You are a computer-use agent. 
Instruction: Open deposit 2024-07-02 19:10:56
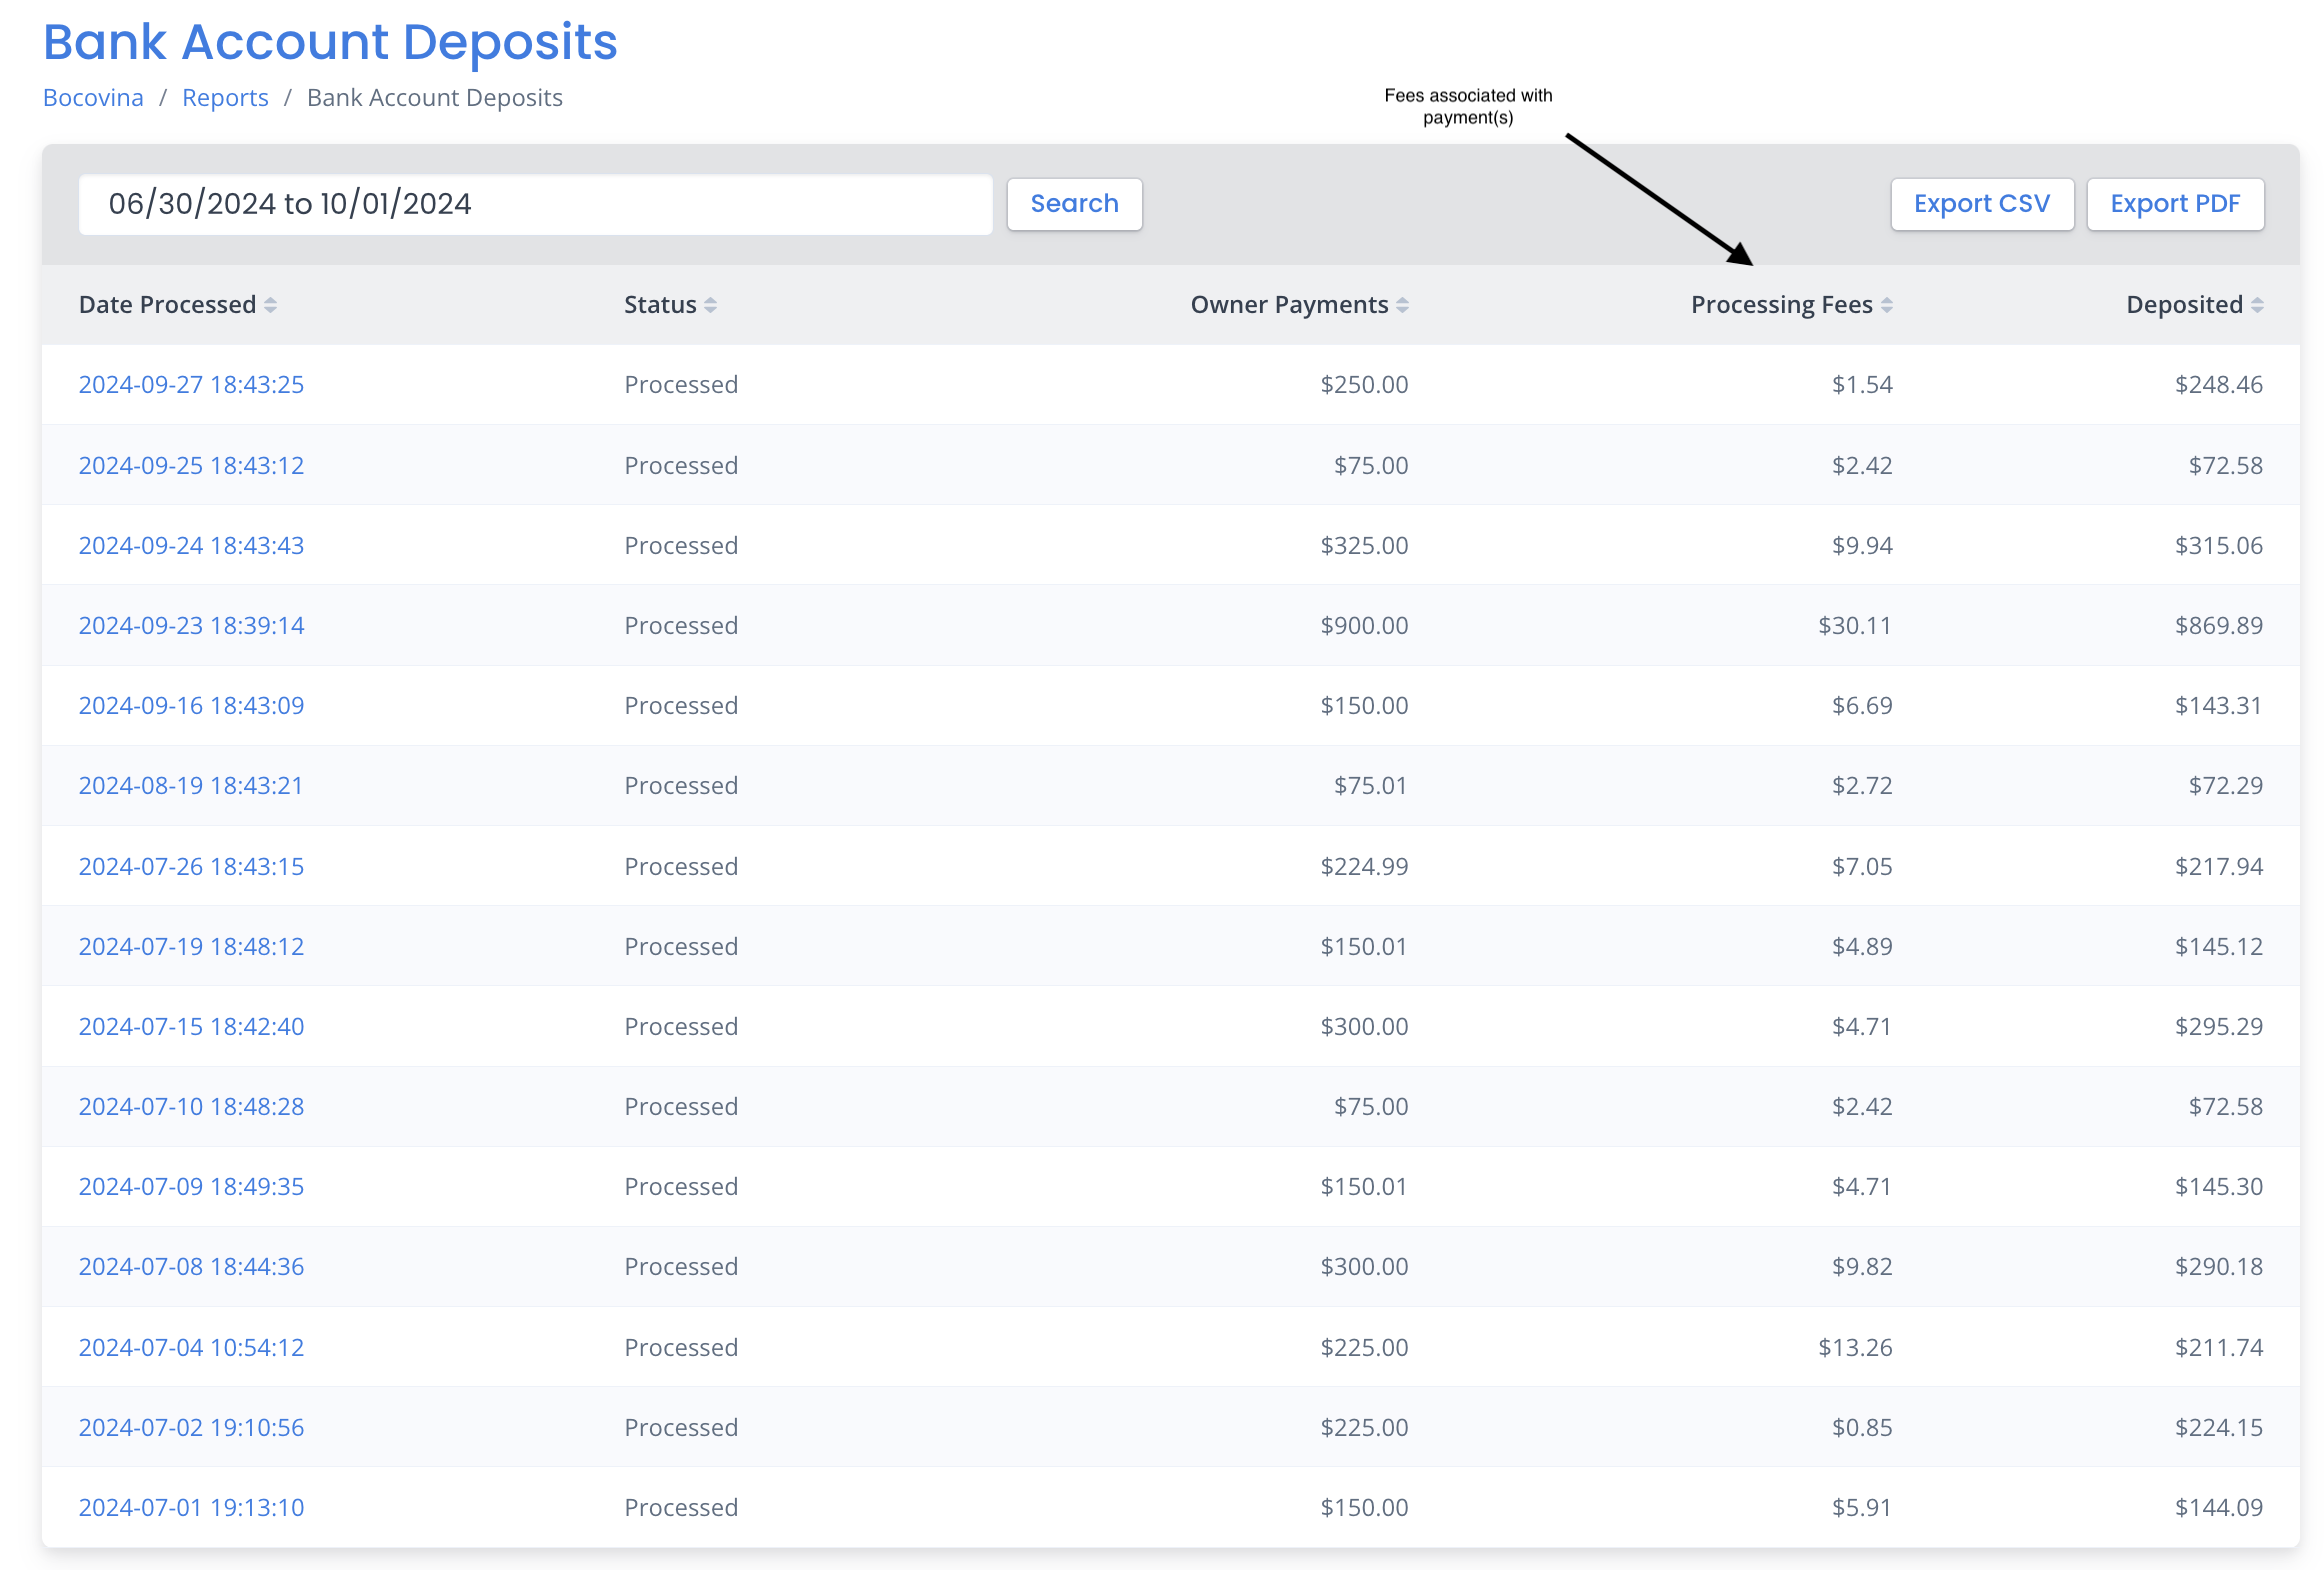click(x=191, y=1427)
